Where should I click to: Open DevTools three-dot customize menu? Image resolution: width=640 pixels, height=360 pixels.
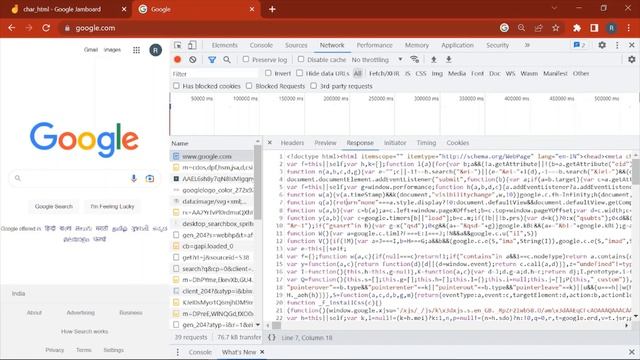tap(617, 45)
